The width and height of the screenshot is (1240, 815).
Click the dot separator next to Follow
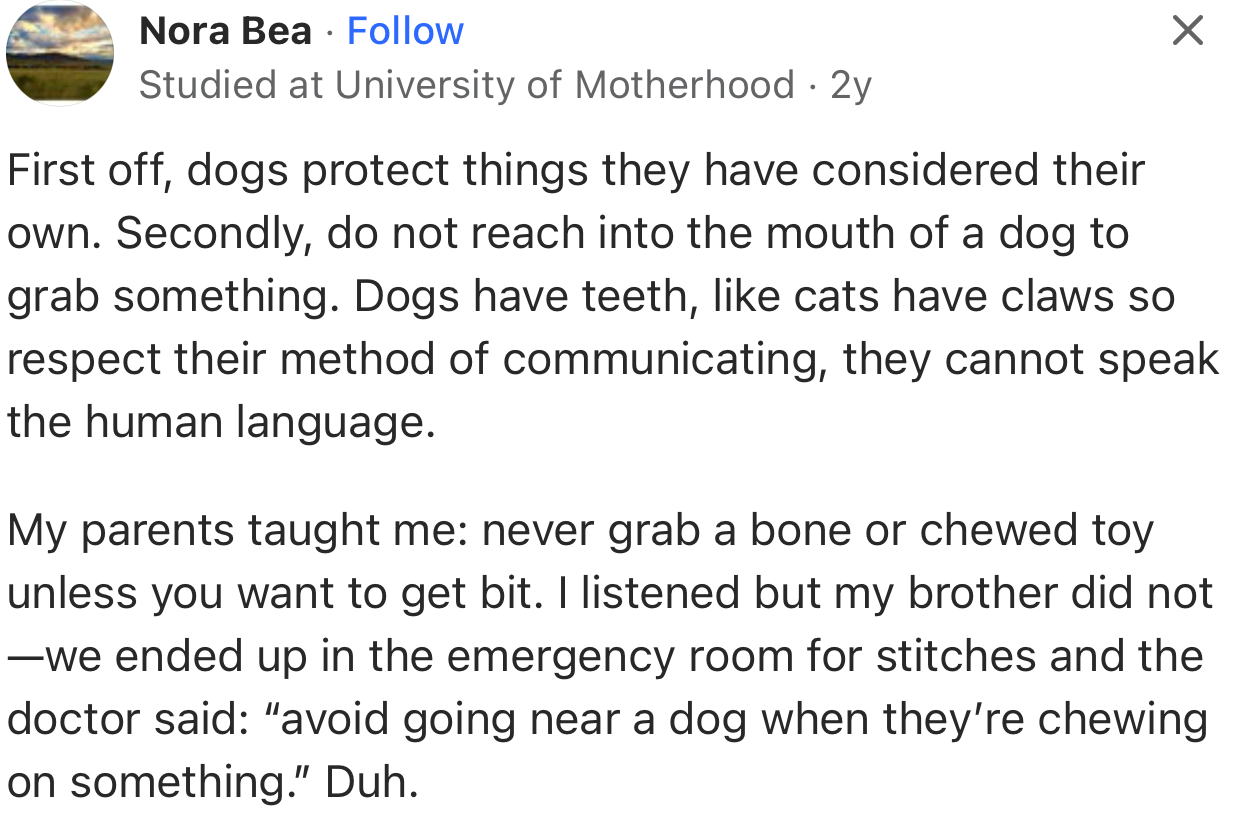coord(330,31)
